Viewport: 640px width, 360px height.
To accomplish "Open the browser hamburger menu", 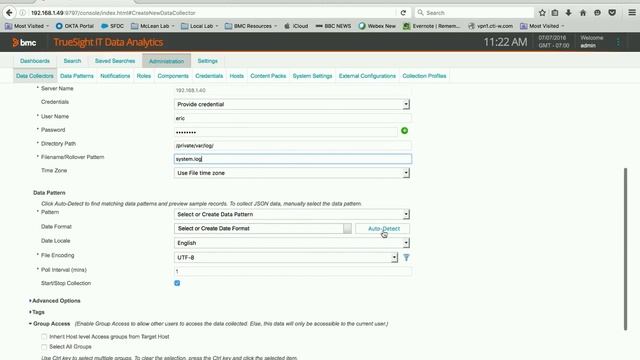I will [632, 13].
